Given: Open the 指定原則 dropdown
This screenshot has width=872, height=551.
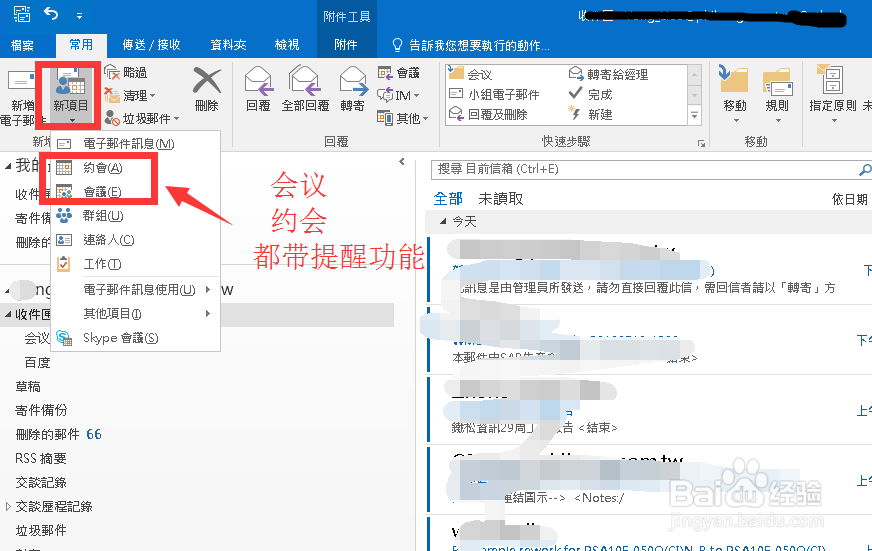Looking at the screenshot, I should coord(833,96).
